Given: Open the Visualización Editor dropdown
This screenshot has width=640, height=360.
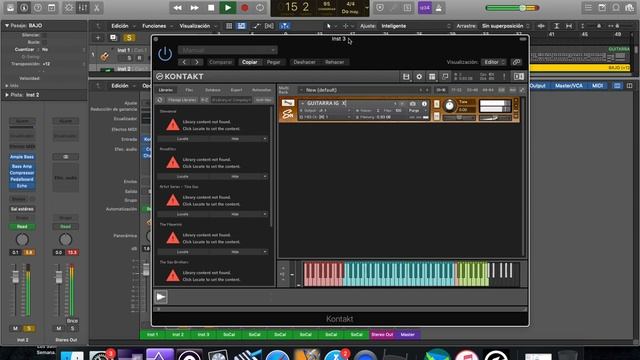Looking at the screenshot, I should [x=493, y=62].
